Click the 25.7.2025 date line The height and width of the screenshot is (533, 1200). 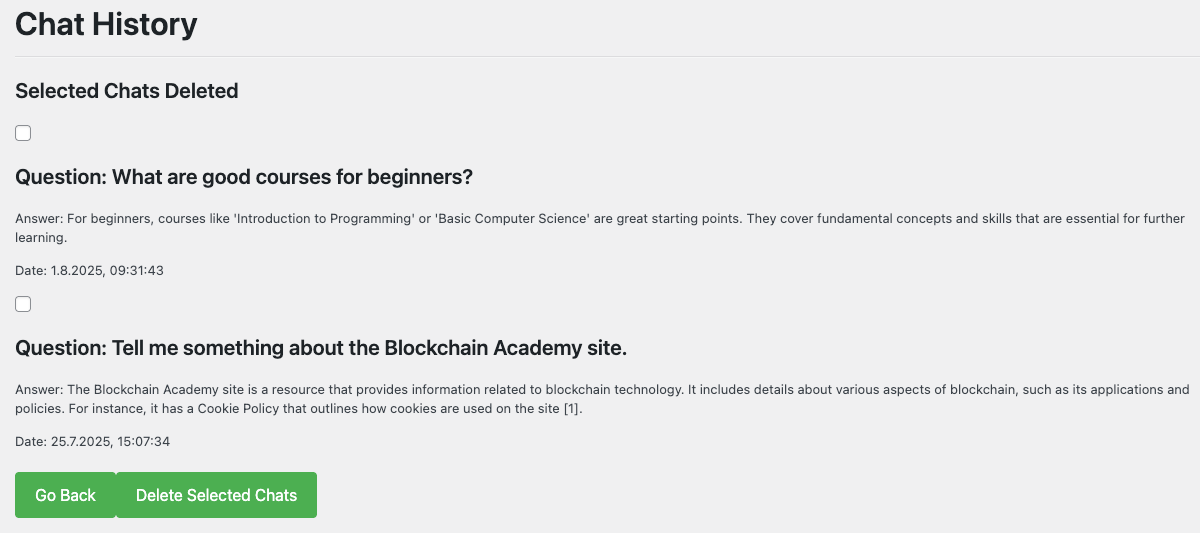click(x=92, y=441)
